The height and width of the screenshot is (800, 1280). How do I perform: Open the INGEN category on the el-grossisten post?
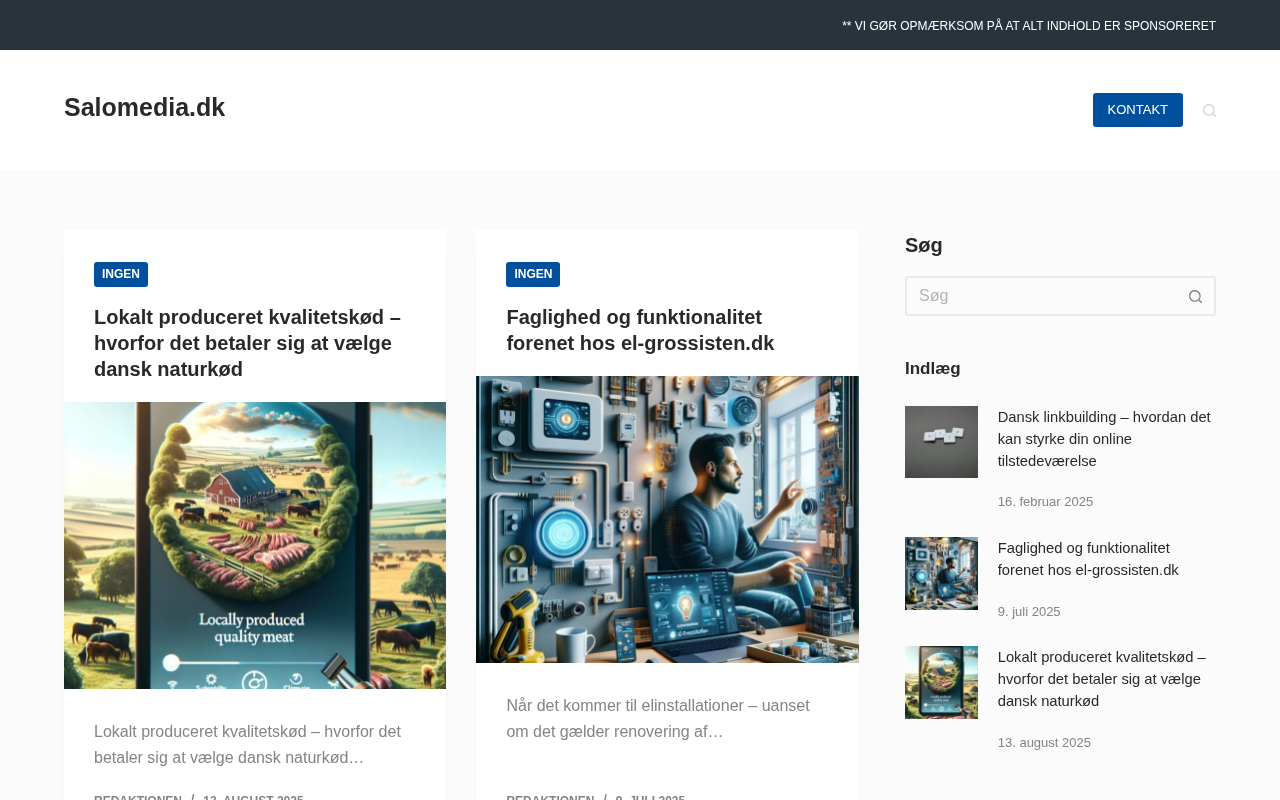(x=533, y=274)
